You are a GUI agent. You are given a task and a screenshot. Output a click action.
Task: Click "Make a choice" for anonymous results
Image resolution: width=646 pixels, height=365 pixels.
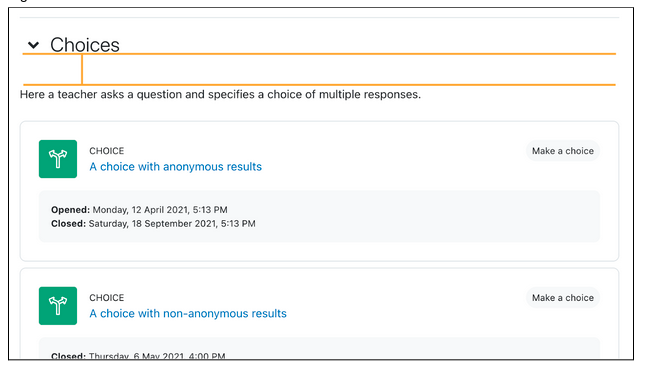pos(563,151)
